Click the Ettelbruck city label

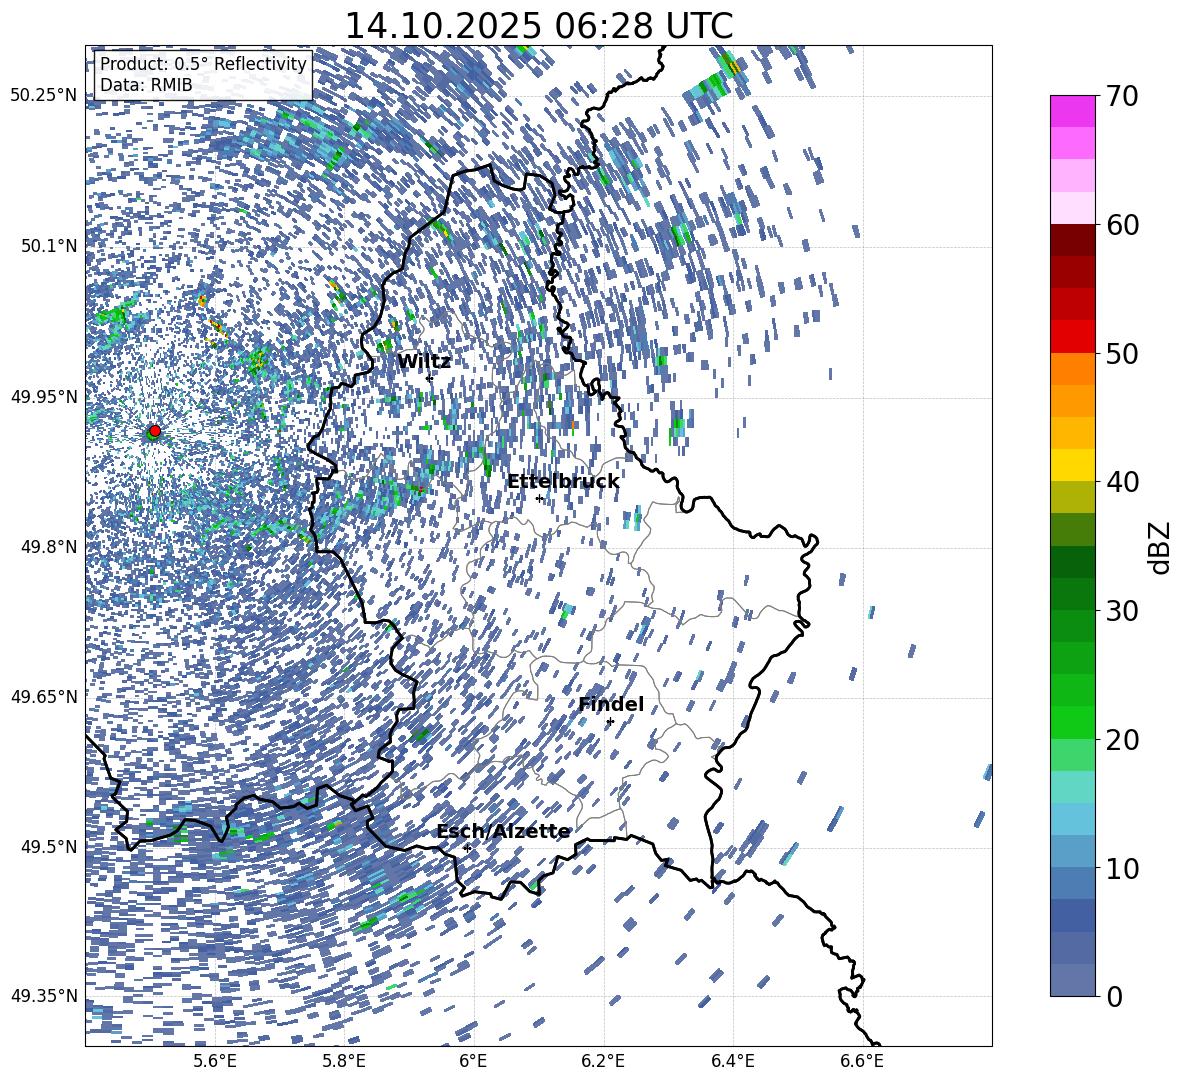pos(563,482)
